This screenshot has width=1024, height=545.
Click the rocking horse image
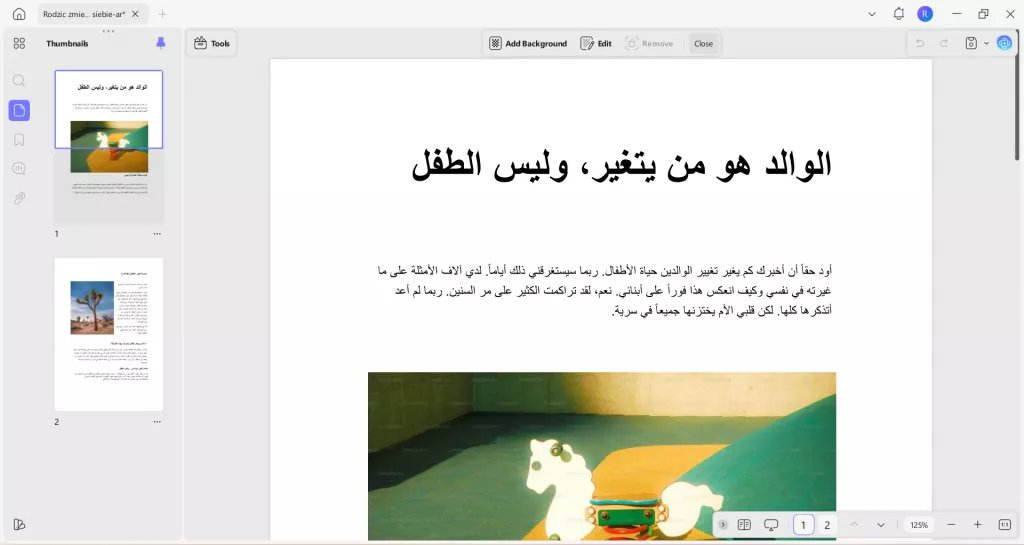601,456
